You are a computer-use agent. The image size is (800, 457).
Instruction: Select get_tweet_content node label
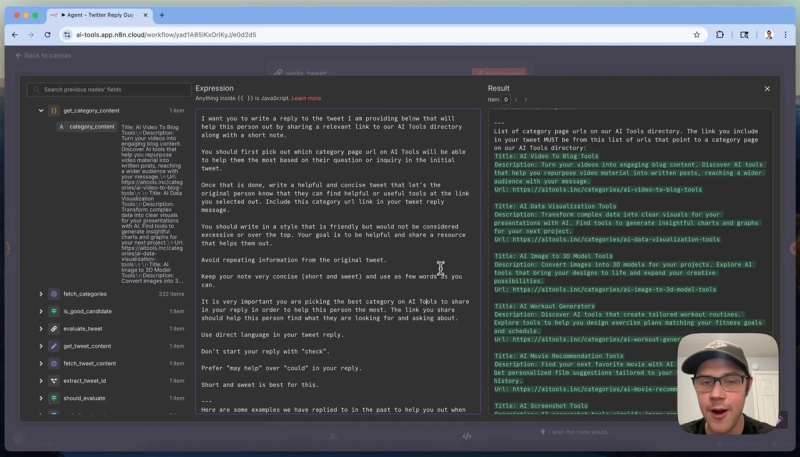87,346
